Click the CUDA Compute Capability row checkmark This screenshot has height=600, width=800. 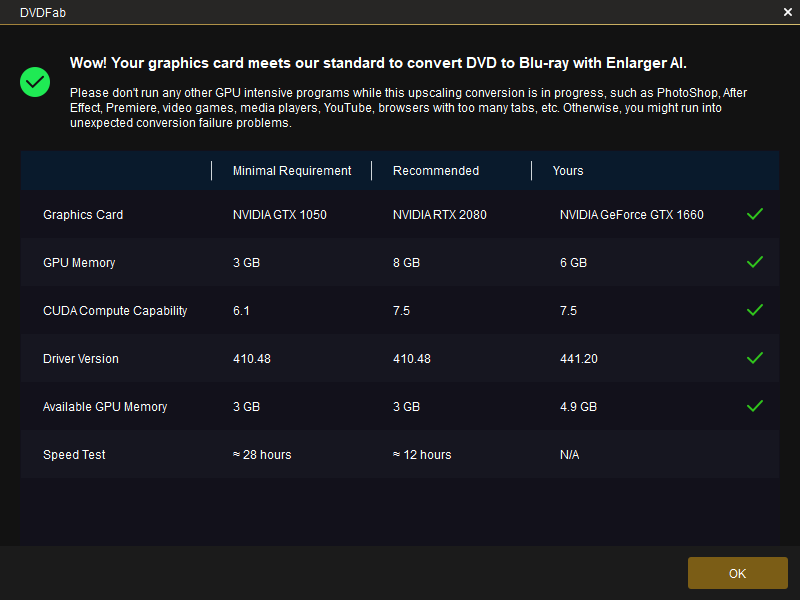click(755, 310)
